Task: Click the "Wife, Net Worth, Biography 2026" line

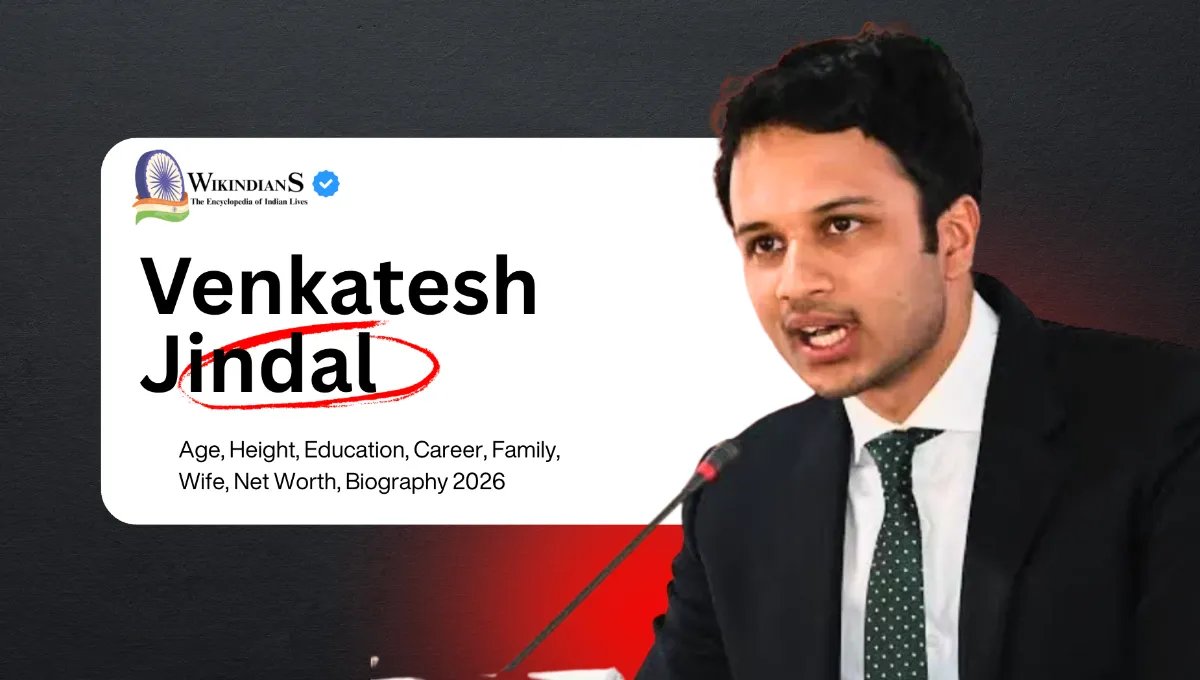Action: (x=341, y=482)
